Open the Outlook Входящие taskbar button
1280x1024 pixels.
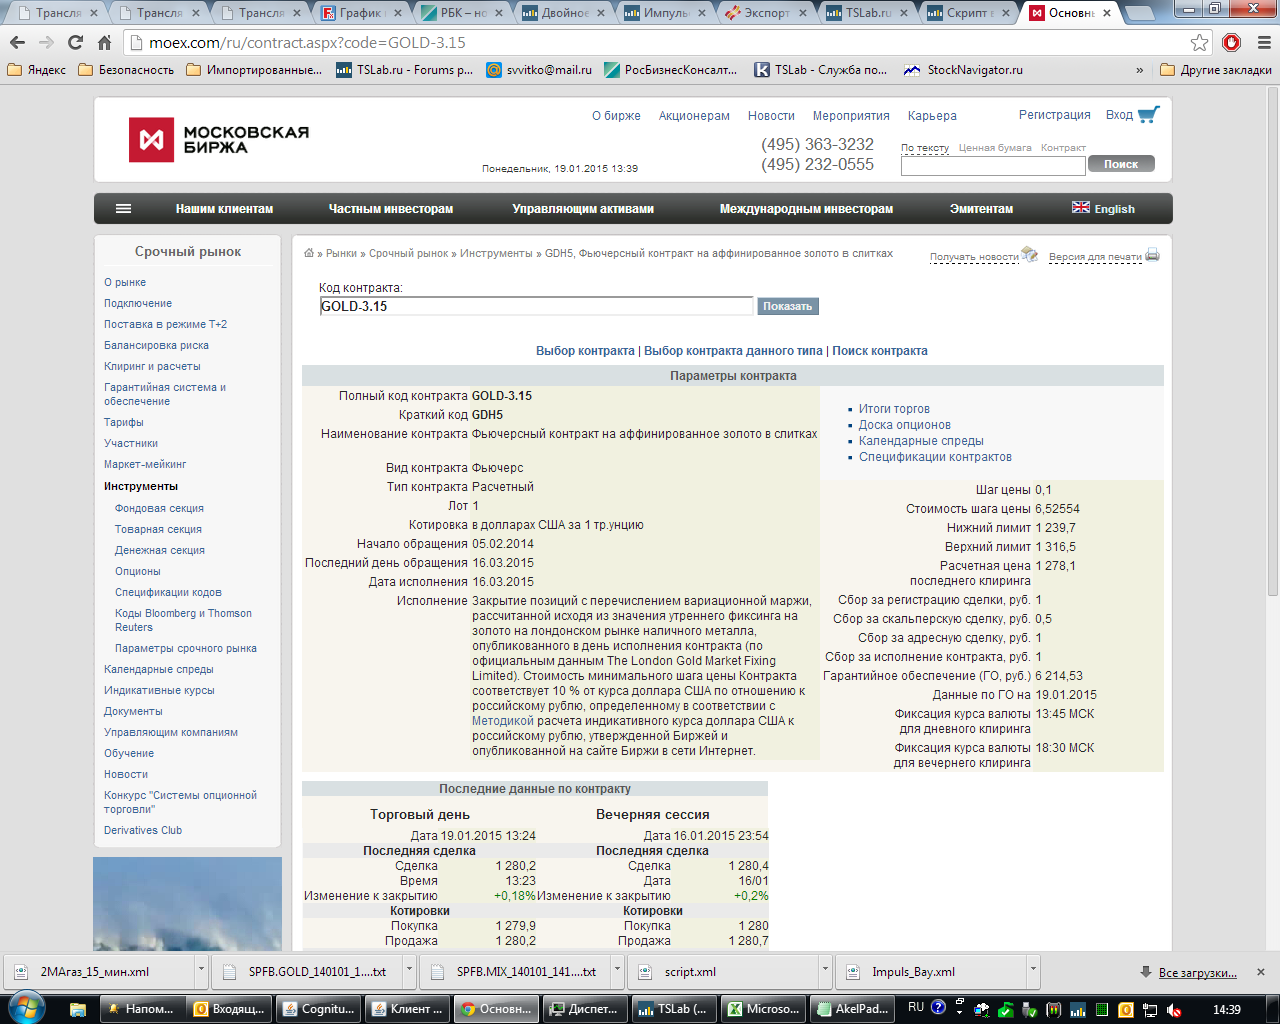(x=230, y=1009)
